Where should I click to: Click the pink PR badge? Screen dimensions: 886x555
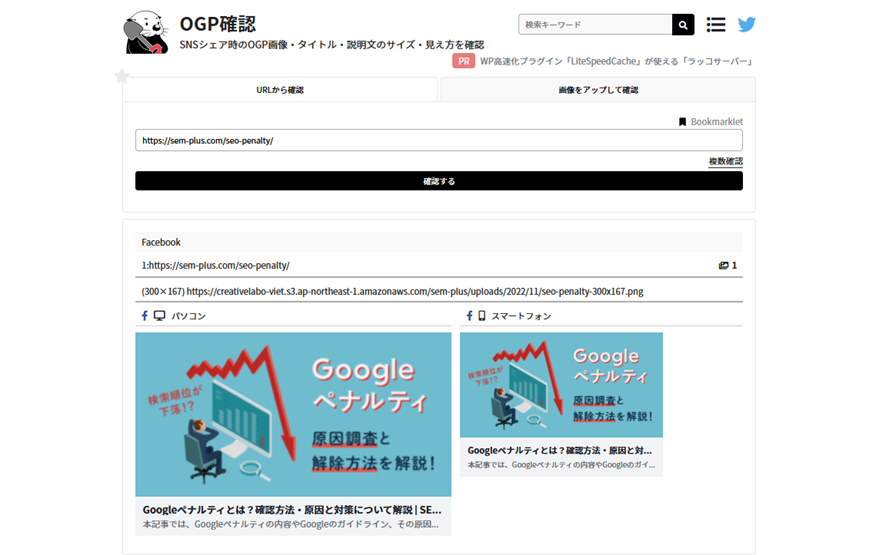pos(463,61)
